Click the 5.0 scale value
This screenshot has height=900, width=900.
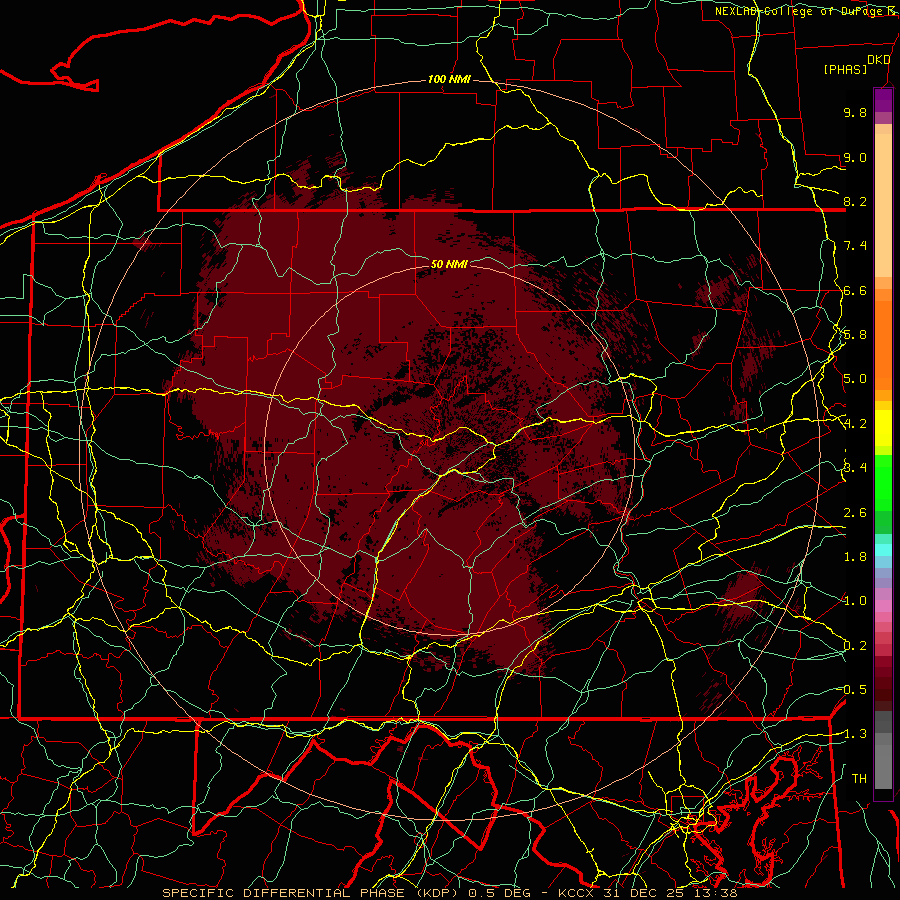point(855,379)
